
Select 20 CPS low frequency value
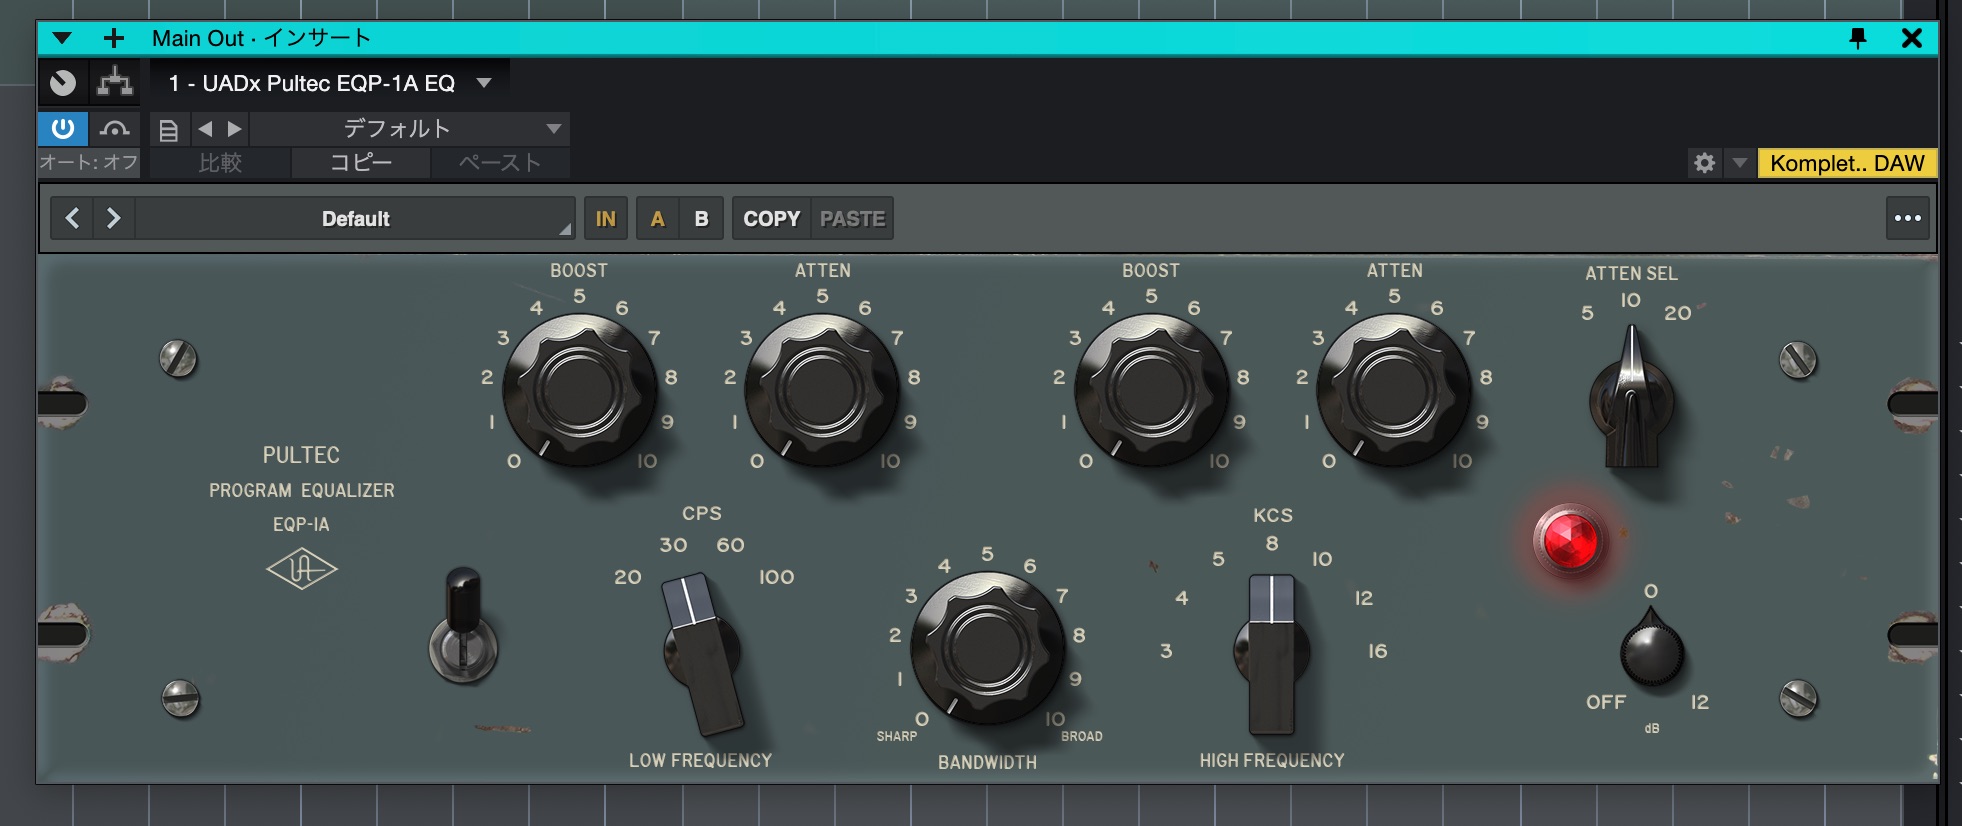(x=627, y=577)
